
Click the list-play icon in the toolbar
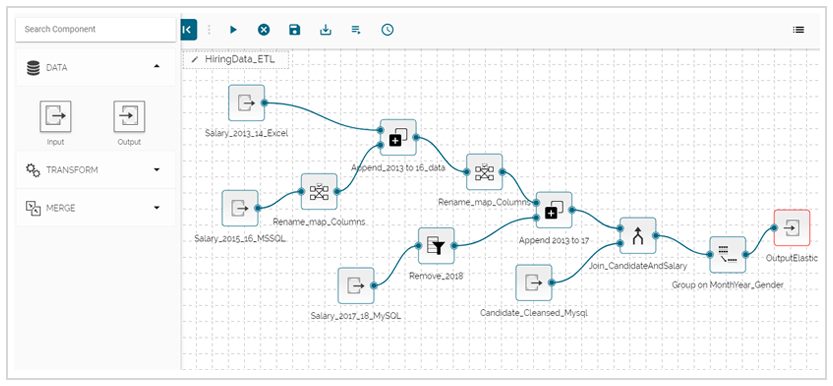click(356, 30)
